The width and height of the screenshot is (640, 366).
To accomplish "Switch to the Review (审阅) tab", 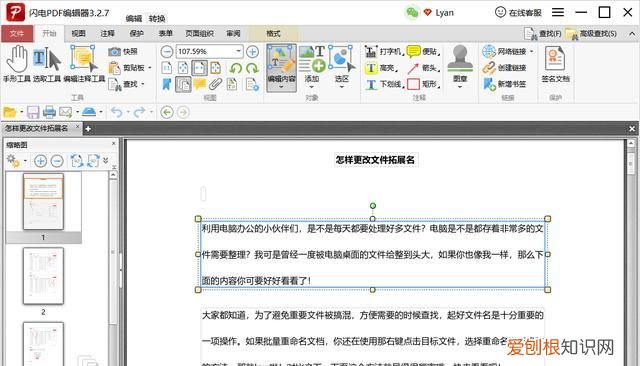I will [233, 34].
